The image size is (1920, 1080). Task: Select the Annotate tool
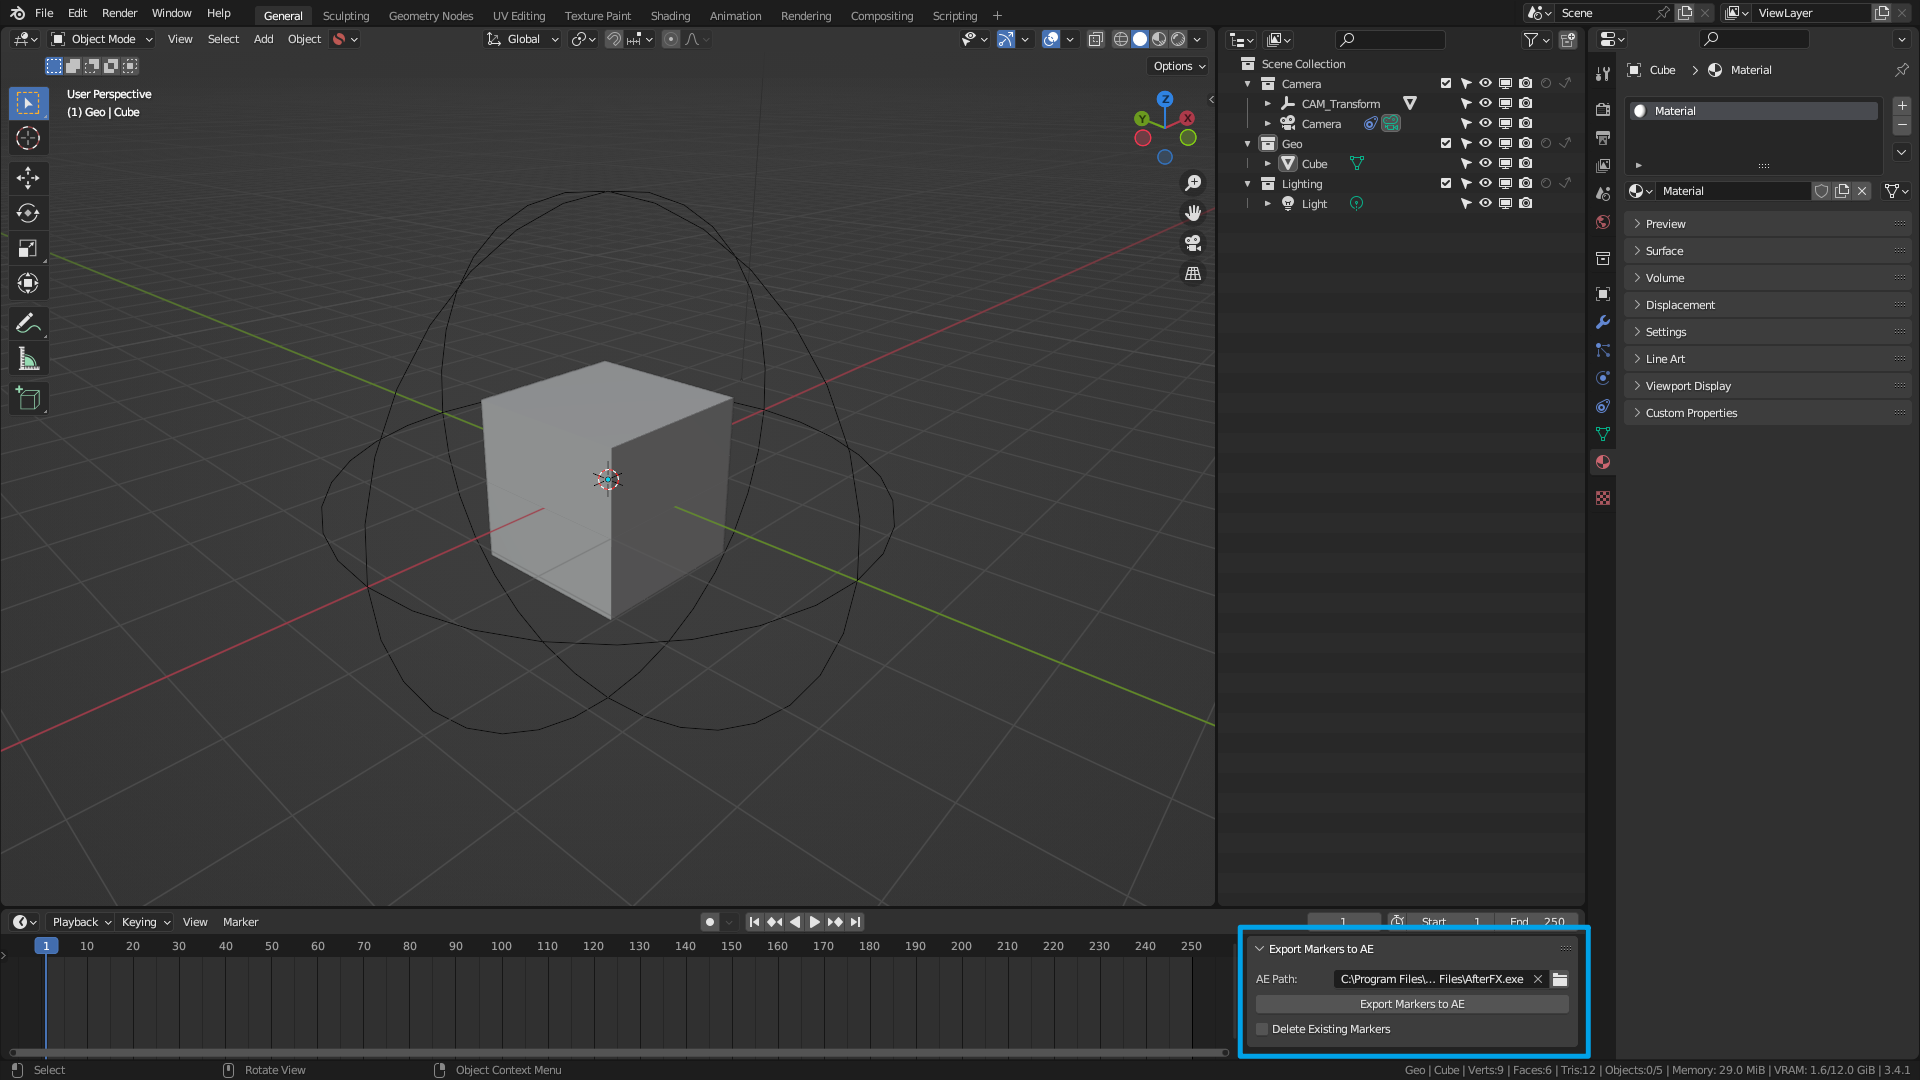[x=28, y=323]
